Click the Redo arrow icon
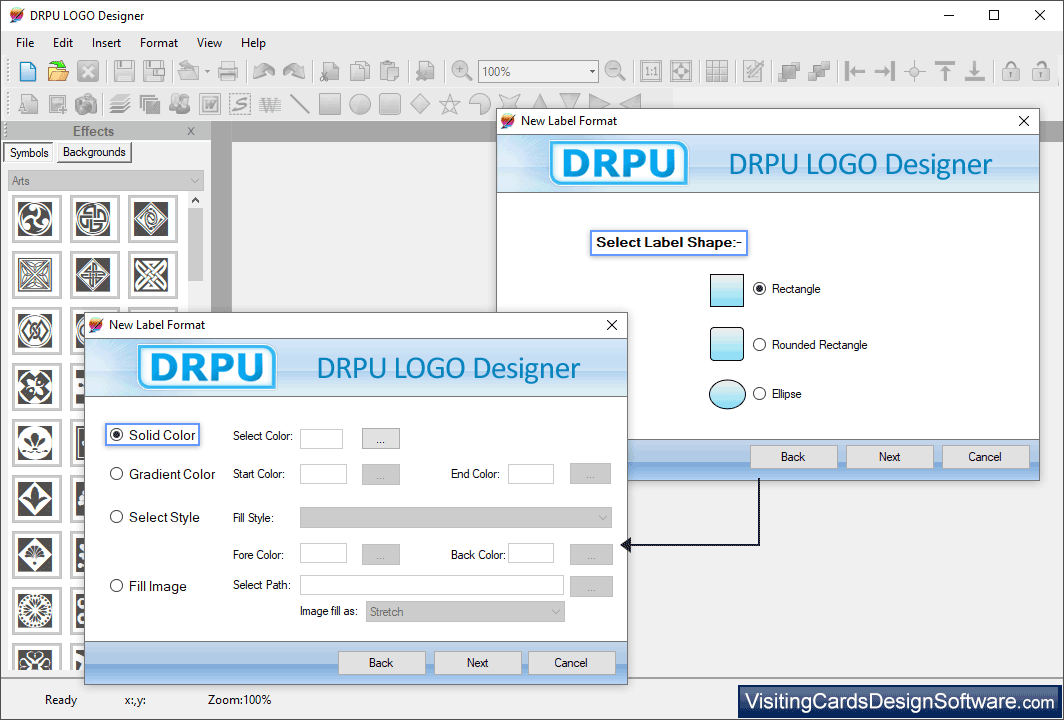The height and width of the screenshot is (720, 1064). tap(294, 71)
